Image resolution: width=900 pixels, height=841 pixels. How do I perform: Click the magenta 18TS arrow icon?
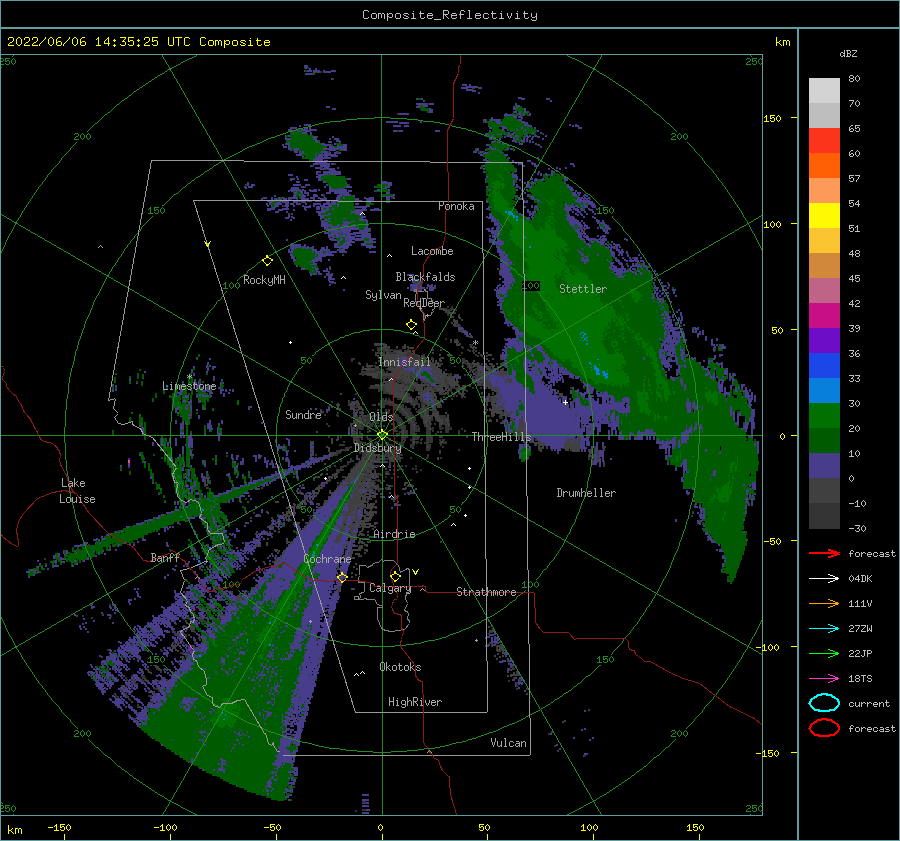[824, 679]
